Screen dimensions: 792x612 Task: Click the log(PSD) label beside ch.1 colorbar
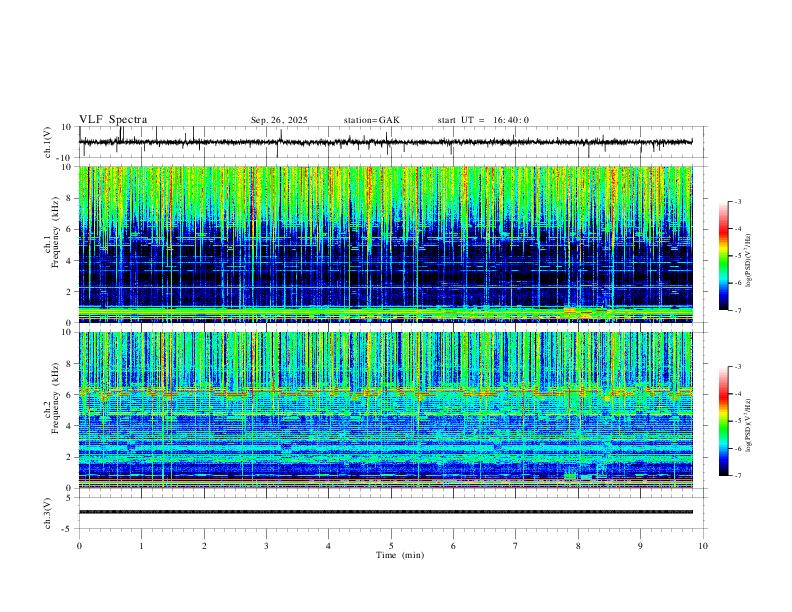[749, 261]
